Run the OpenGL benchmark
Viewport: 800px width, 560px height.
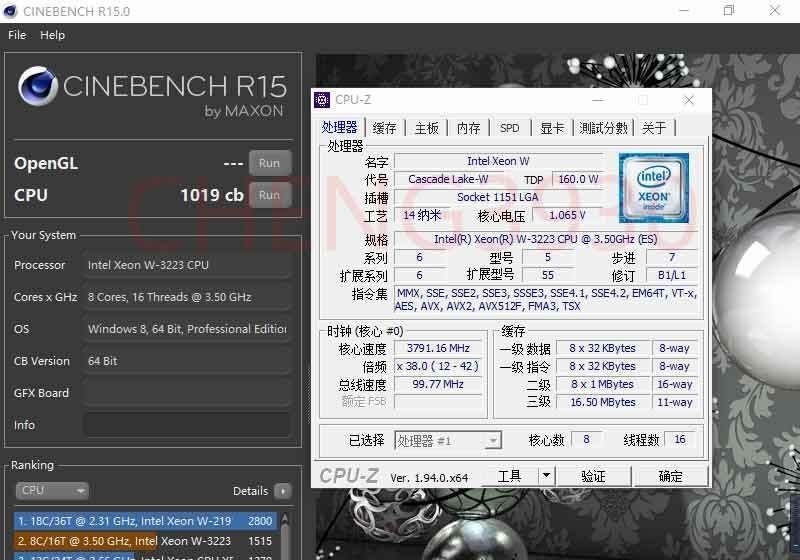tap(269, 163)
